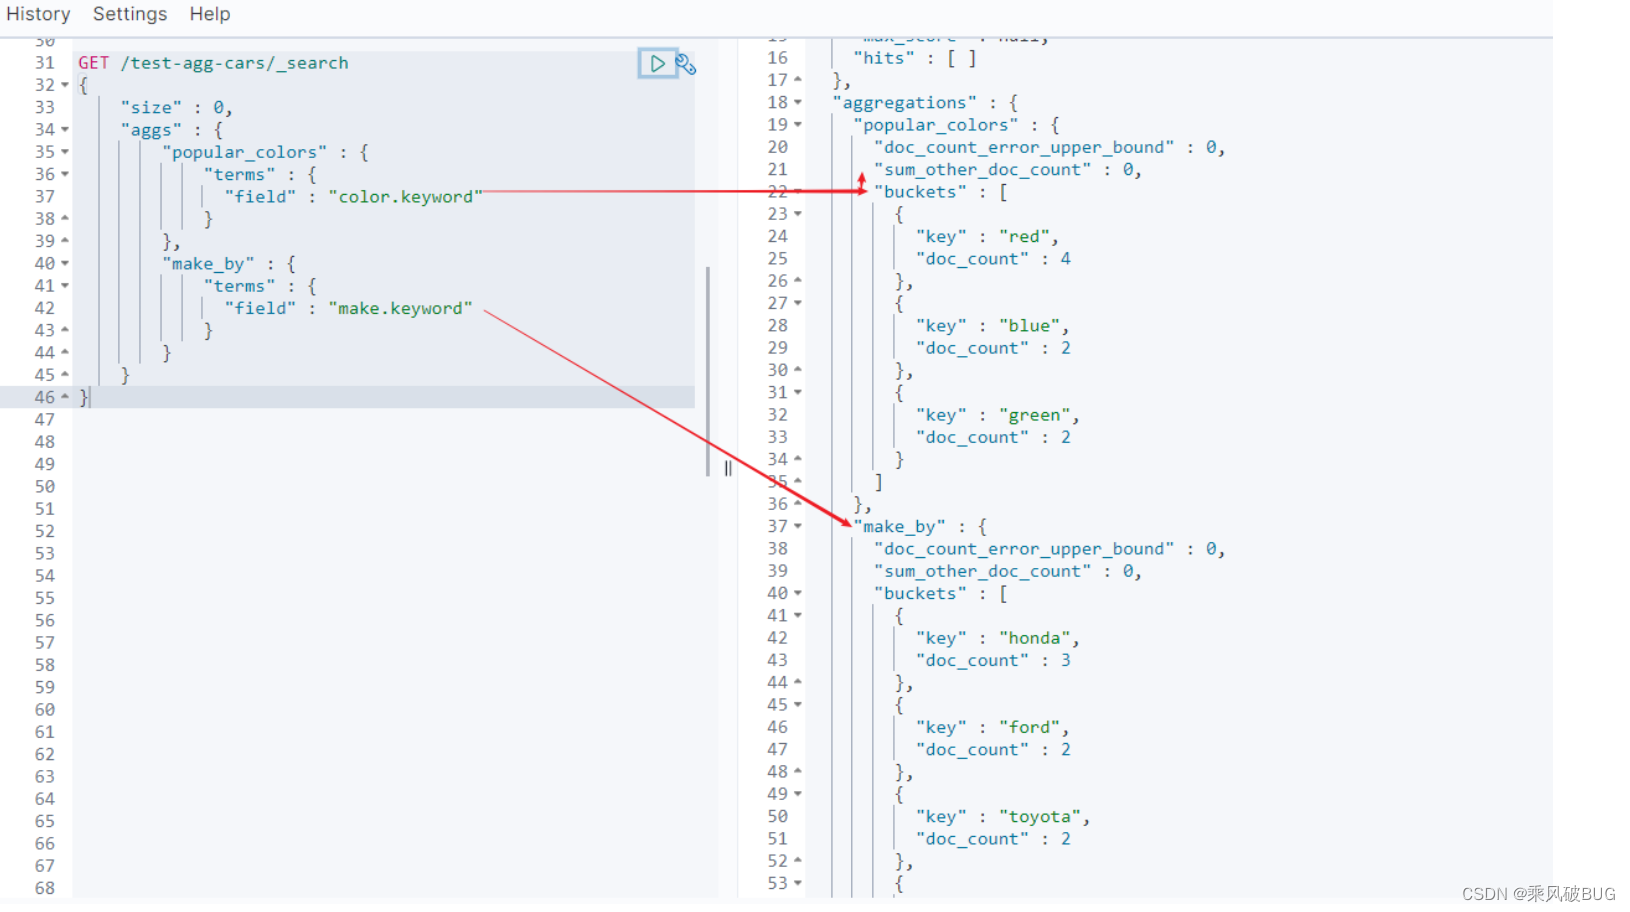Click "hits" : [ ] in response

(x=915, y=58)
